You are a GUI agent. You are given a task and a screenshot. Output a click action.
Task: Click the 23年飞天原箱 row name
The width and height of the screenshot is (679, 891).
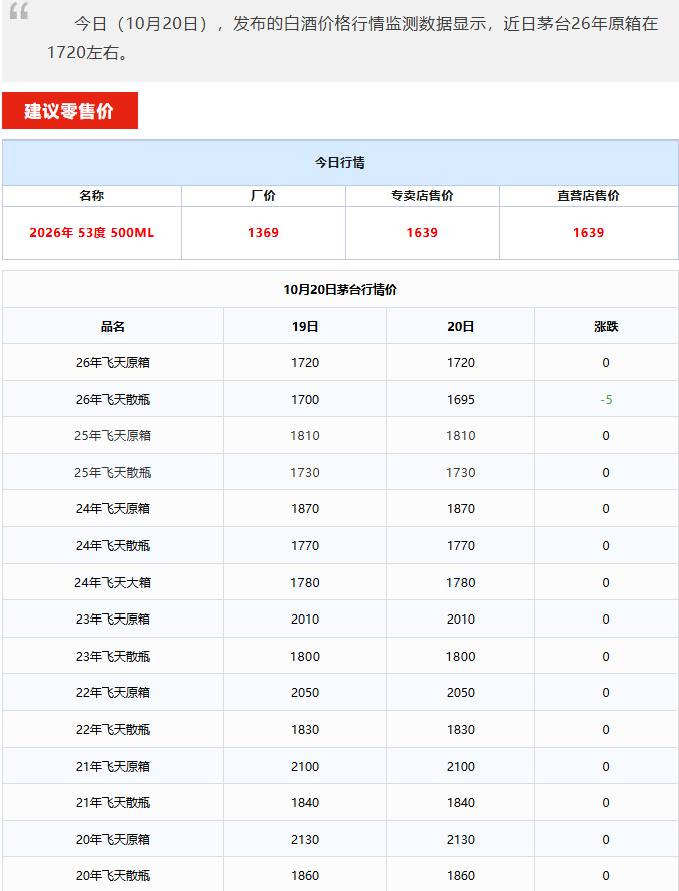click(x=113, y=619)
